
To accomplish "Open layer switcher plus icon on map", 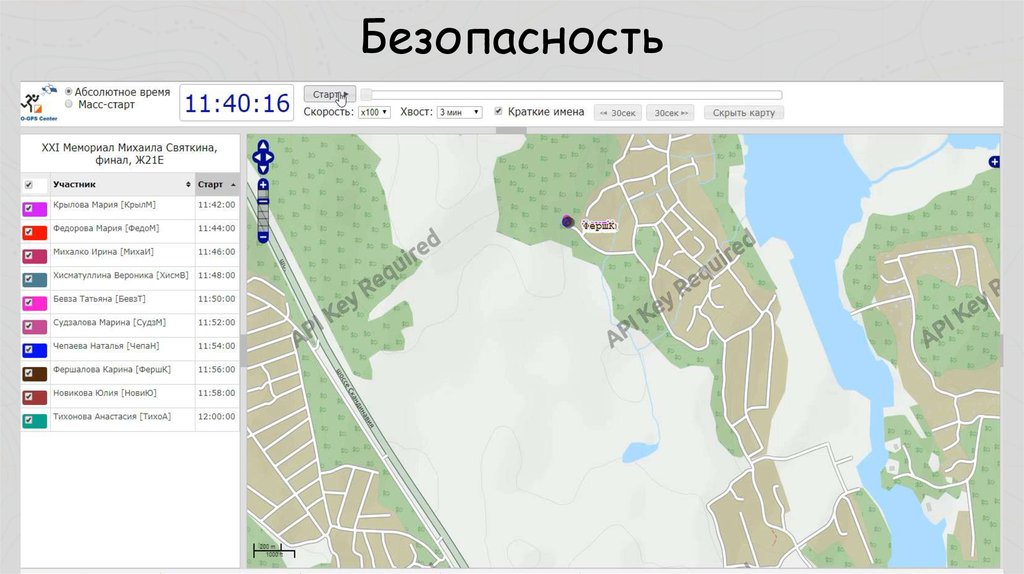I will pyautogui.click(x=994, y=161).
